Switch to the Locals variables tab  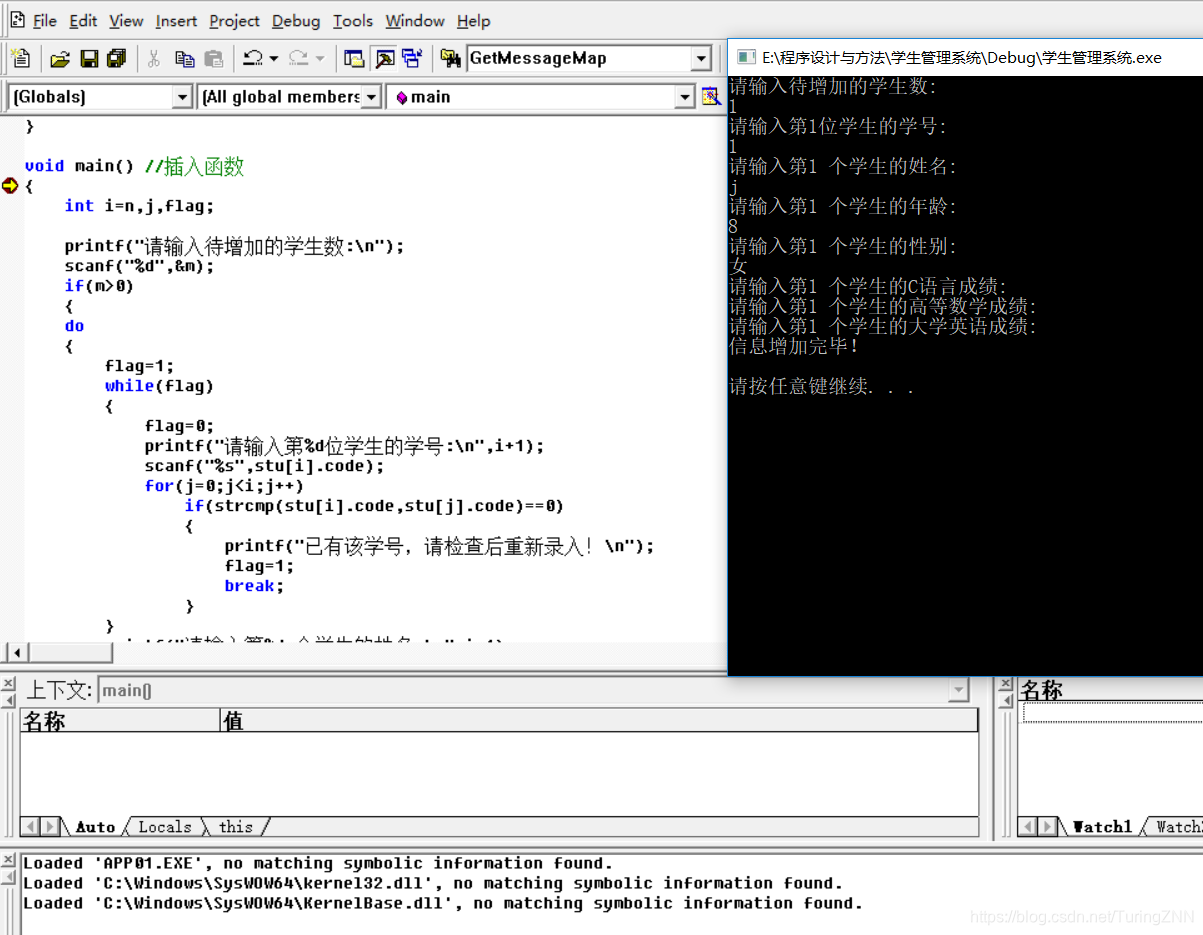pyautogui.click(x=164, y=827)
